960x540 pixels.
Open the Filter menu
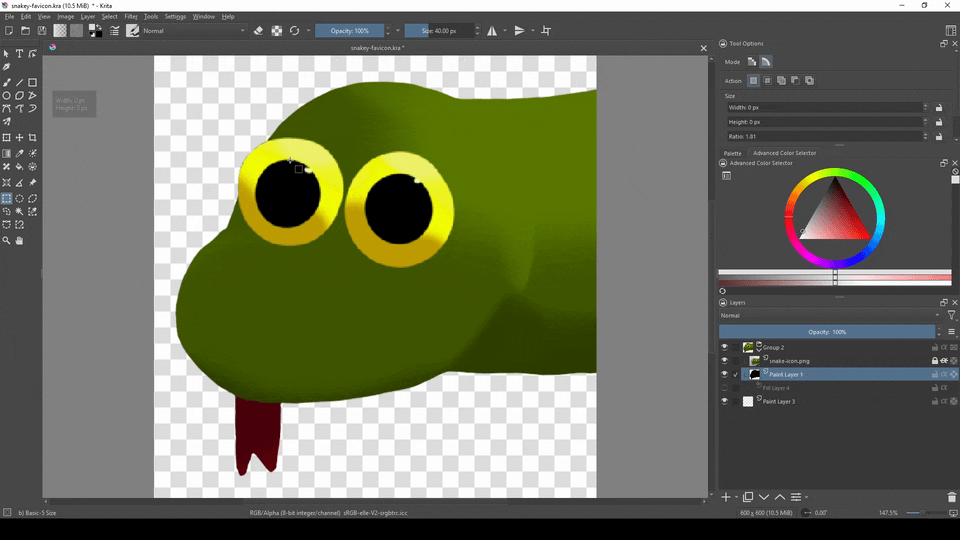pos(130,17)
